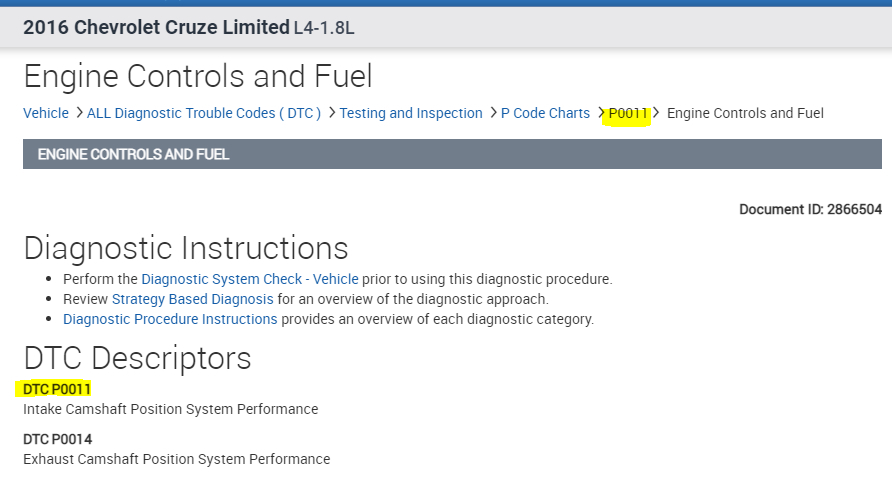The height and width of the screenshot is (491, 892).
Task: Click the chevron before the P0011 breadcrumb
Action: point(601,113)
